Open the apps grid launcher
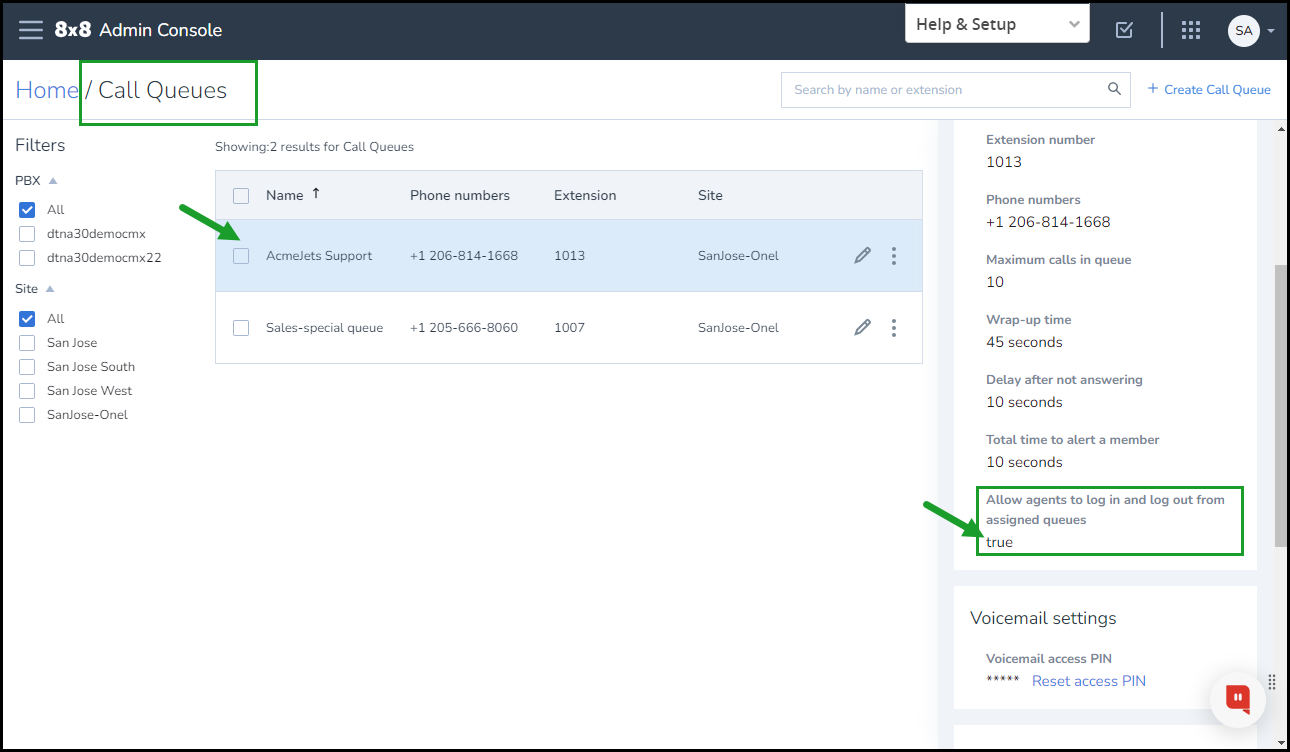The width and height of the screenshot is (1290, 752). [x=1190, y=30]
